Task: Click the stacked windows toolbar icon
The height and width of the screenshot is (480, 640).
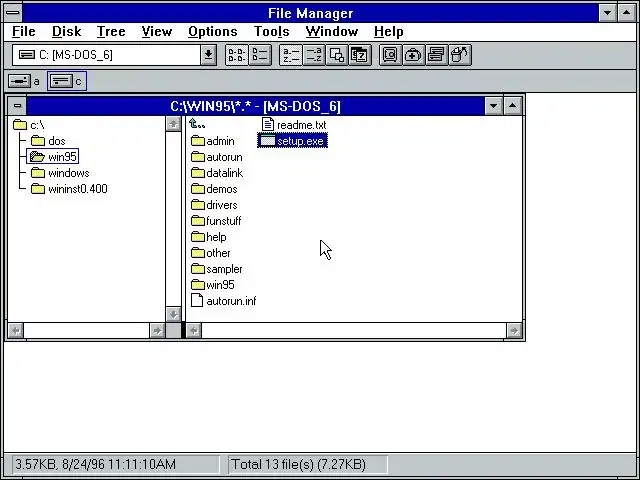Action: pyautogui.click(x=436, y=55)
